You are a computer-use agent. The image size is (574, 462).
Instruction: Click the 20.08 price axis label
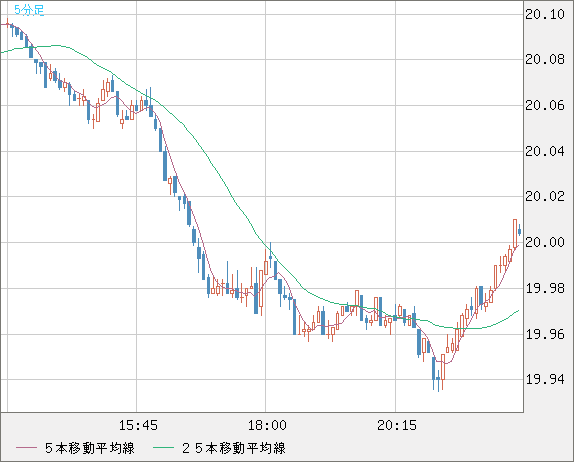point(545,59)
